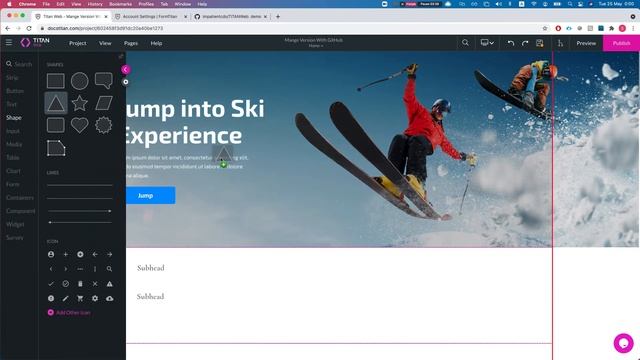
Task: Insert the left chevron icon
Action: pos(51,269)
